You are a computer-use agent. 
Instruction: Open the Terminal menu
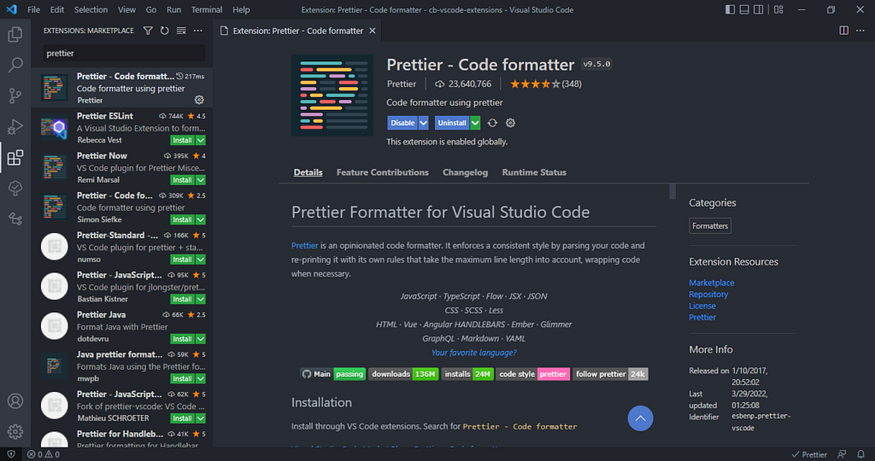(x=206, y=9)
